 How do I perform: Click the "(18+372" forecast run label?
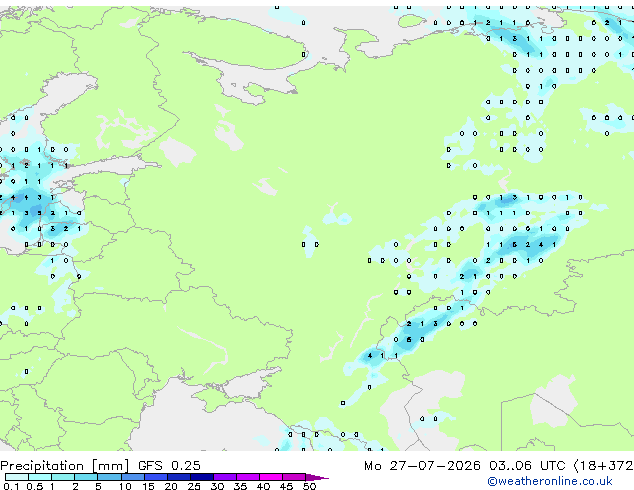point(603,466)
